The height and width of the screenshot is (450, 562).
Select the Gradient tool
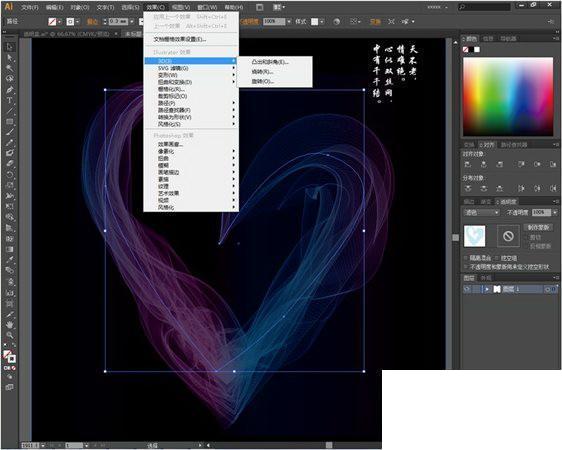tap(9, 249)
